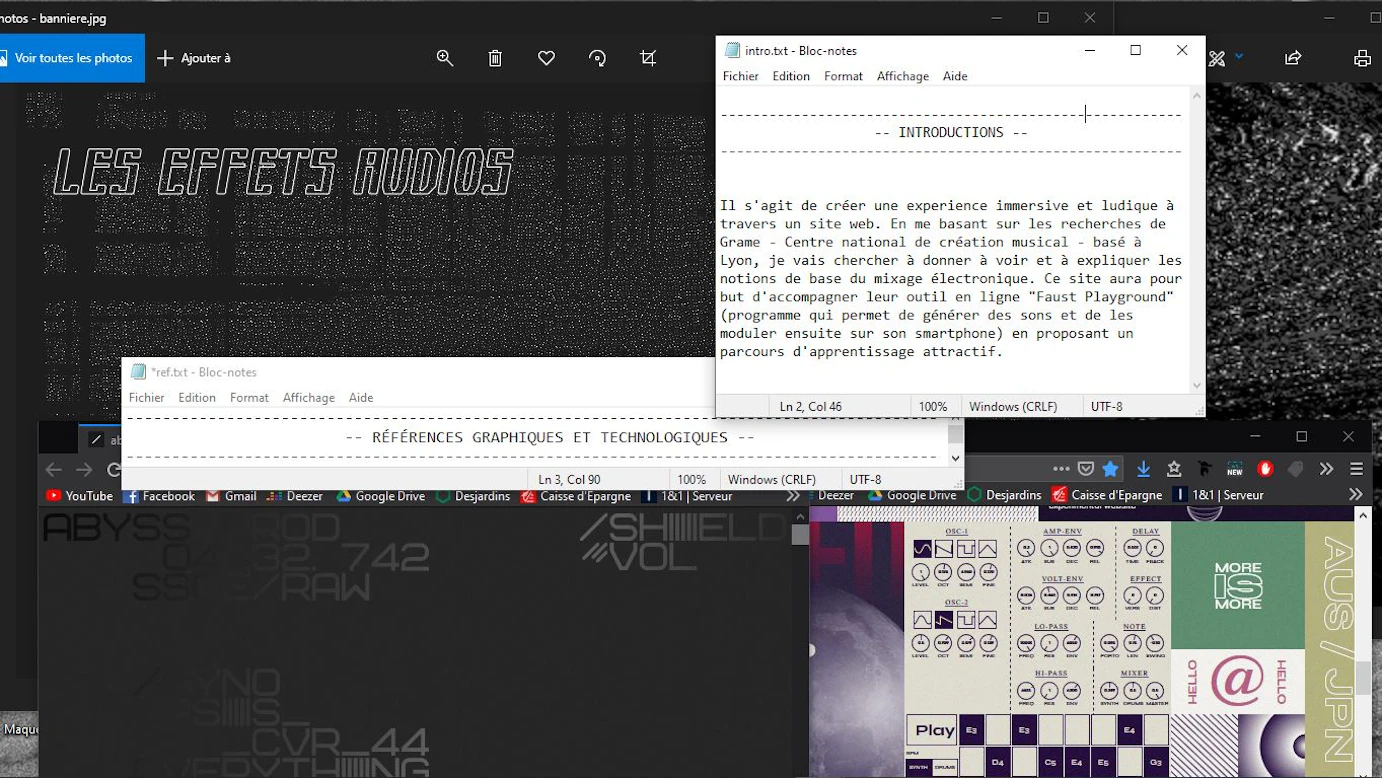This screenshot has width=1382, height=778.
Task: Select sawtooth waveform in OSC-2
Action: pyautogui.click(x=944, y=620)
